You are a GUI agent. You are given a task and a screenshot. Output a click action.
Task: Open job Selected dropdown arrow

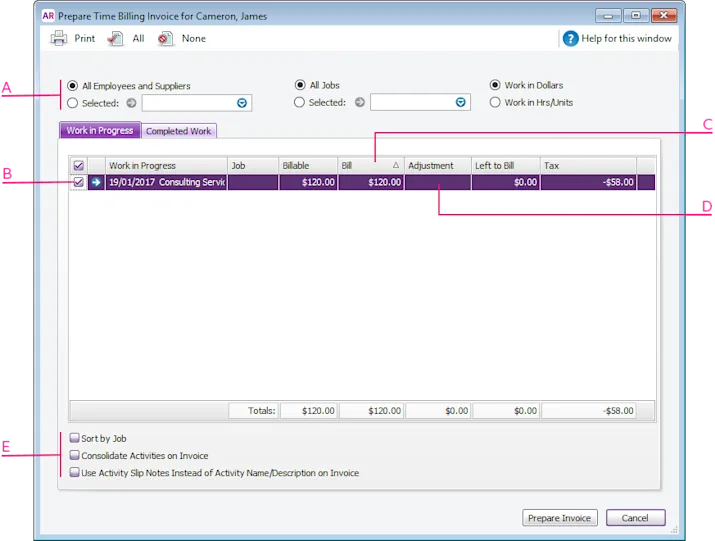tap(461, 102)
